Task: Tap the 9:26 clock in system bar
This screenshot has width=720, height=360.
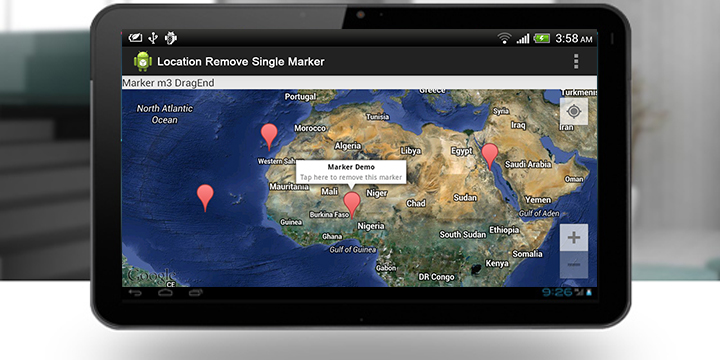Action: pyautogui.click(x=557, y=292)
